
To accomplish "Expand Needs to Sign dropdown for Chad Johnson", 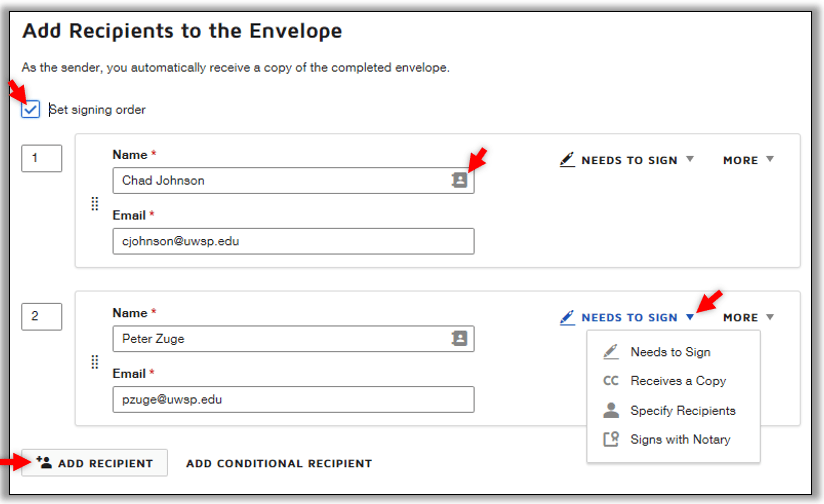I will [690, 159].
